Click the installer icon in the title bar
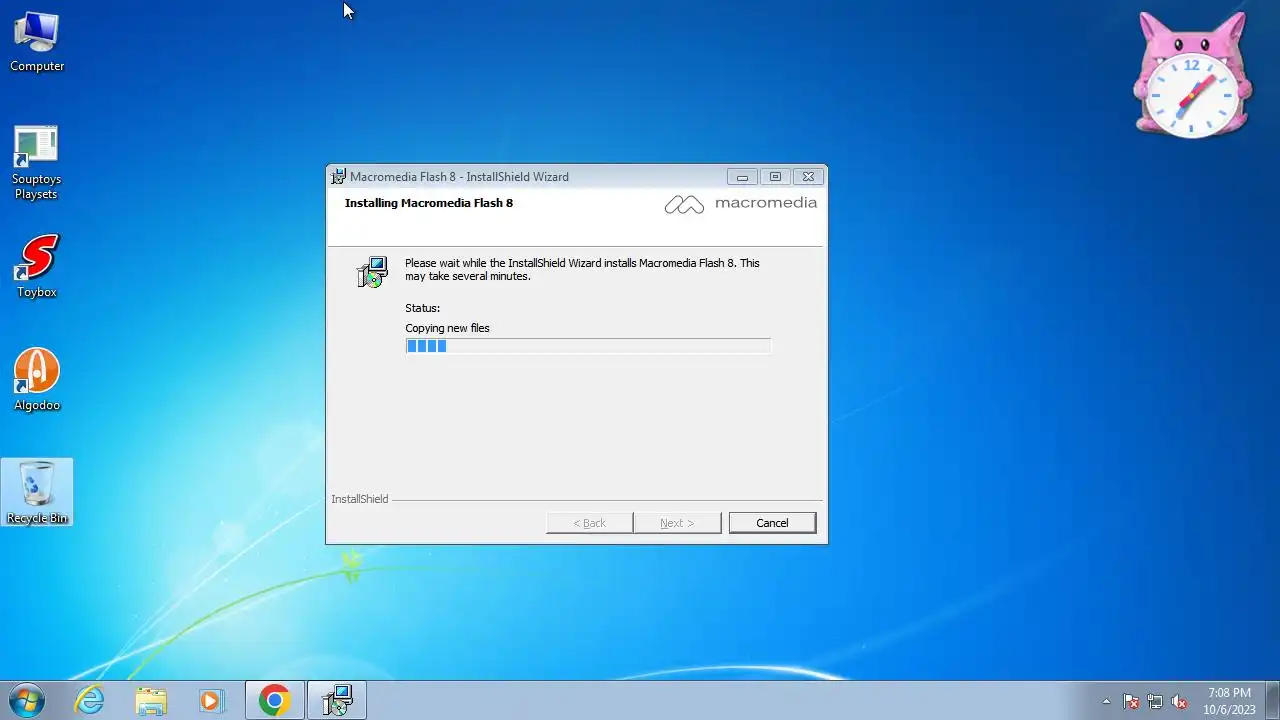This screenshot has width=1280, height=720. click(x=338, y=177)
